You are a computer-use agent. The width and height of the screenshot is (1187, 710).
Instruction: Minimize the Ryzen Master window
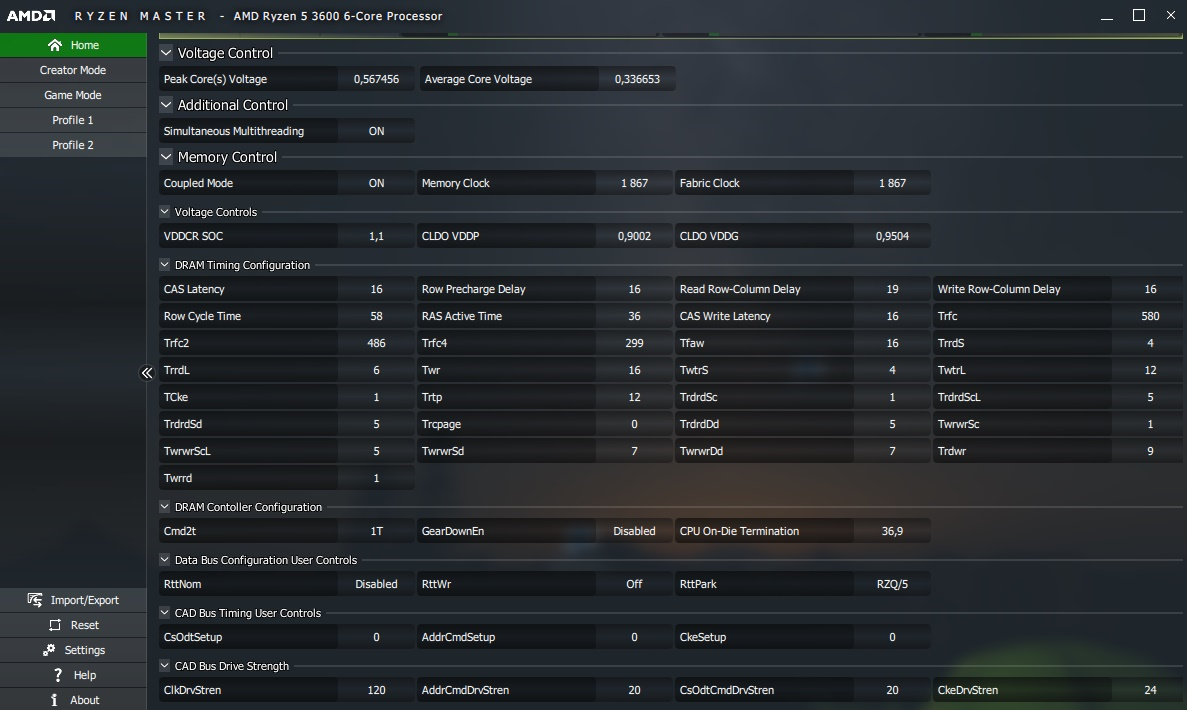tap(1107, 16)
